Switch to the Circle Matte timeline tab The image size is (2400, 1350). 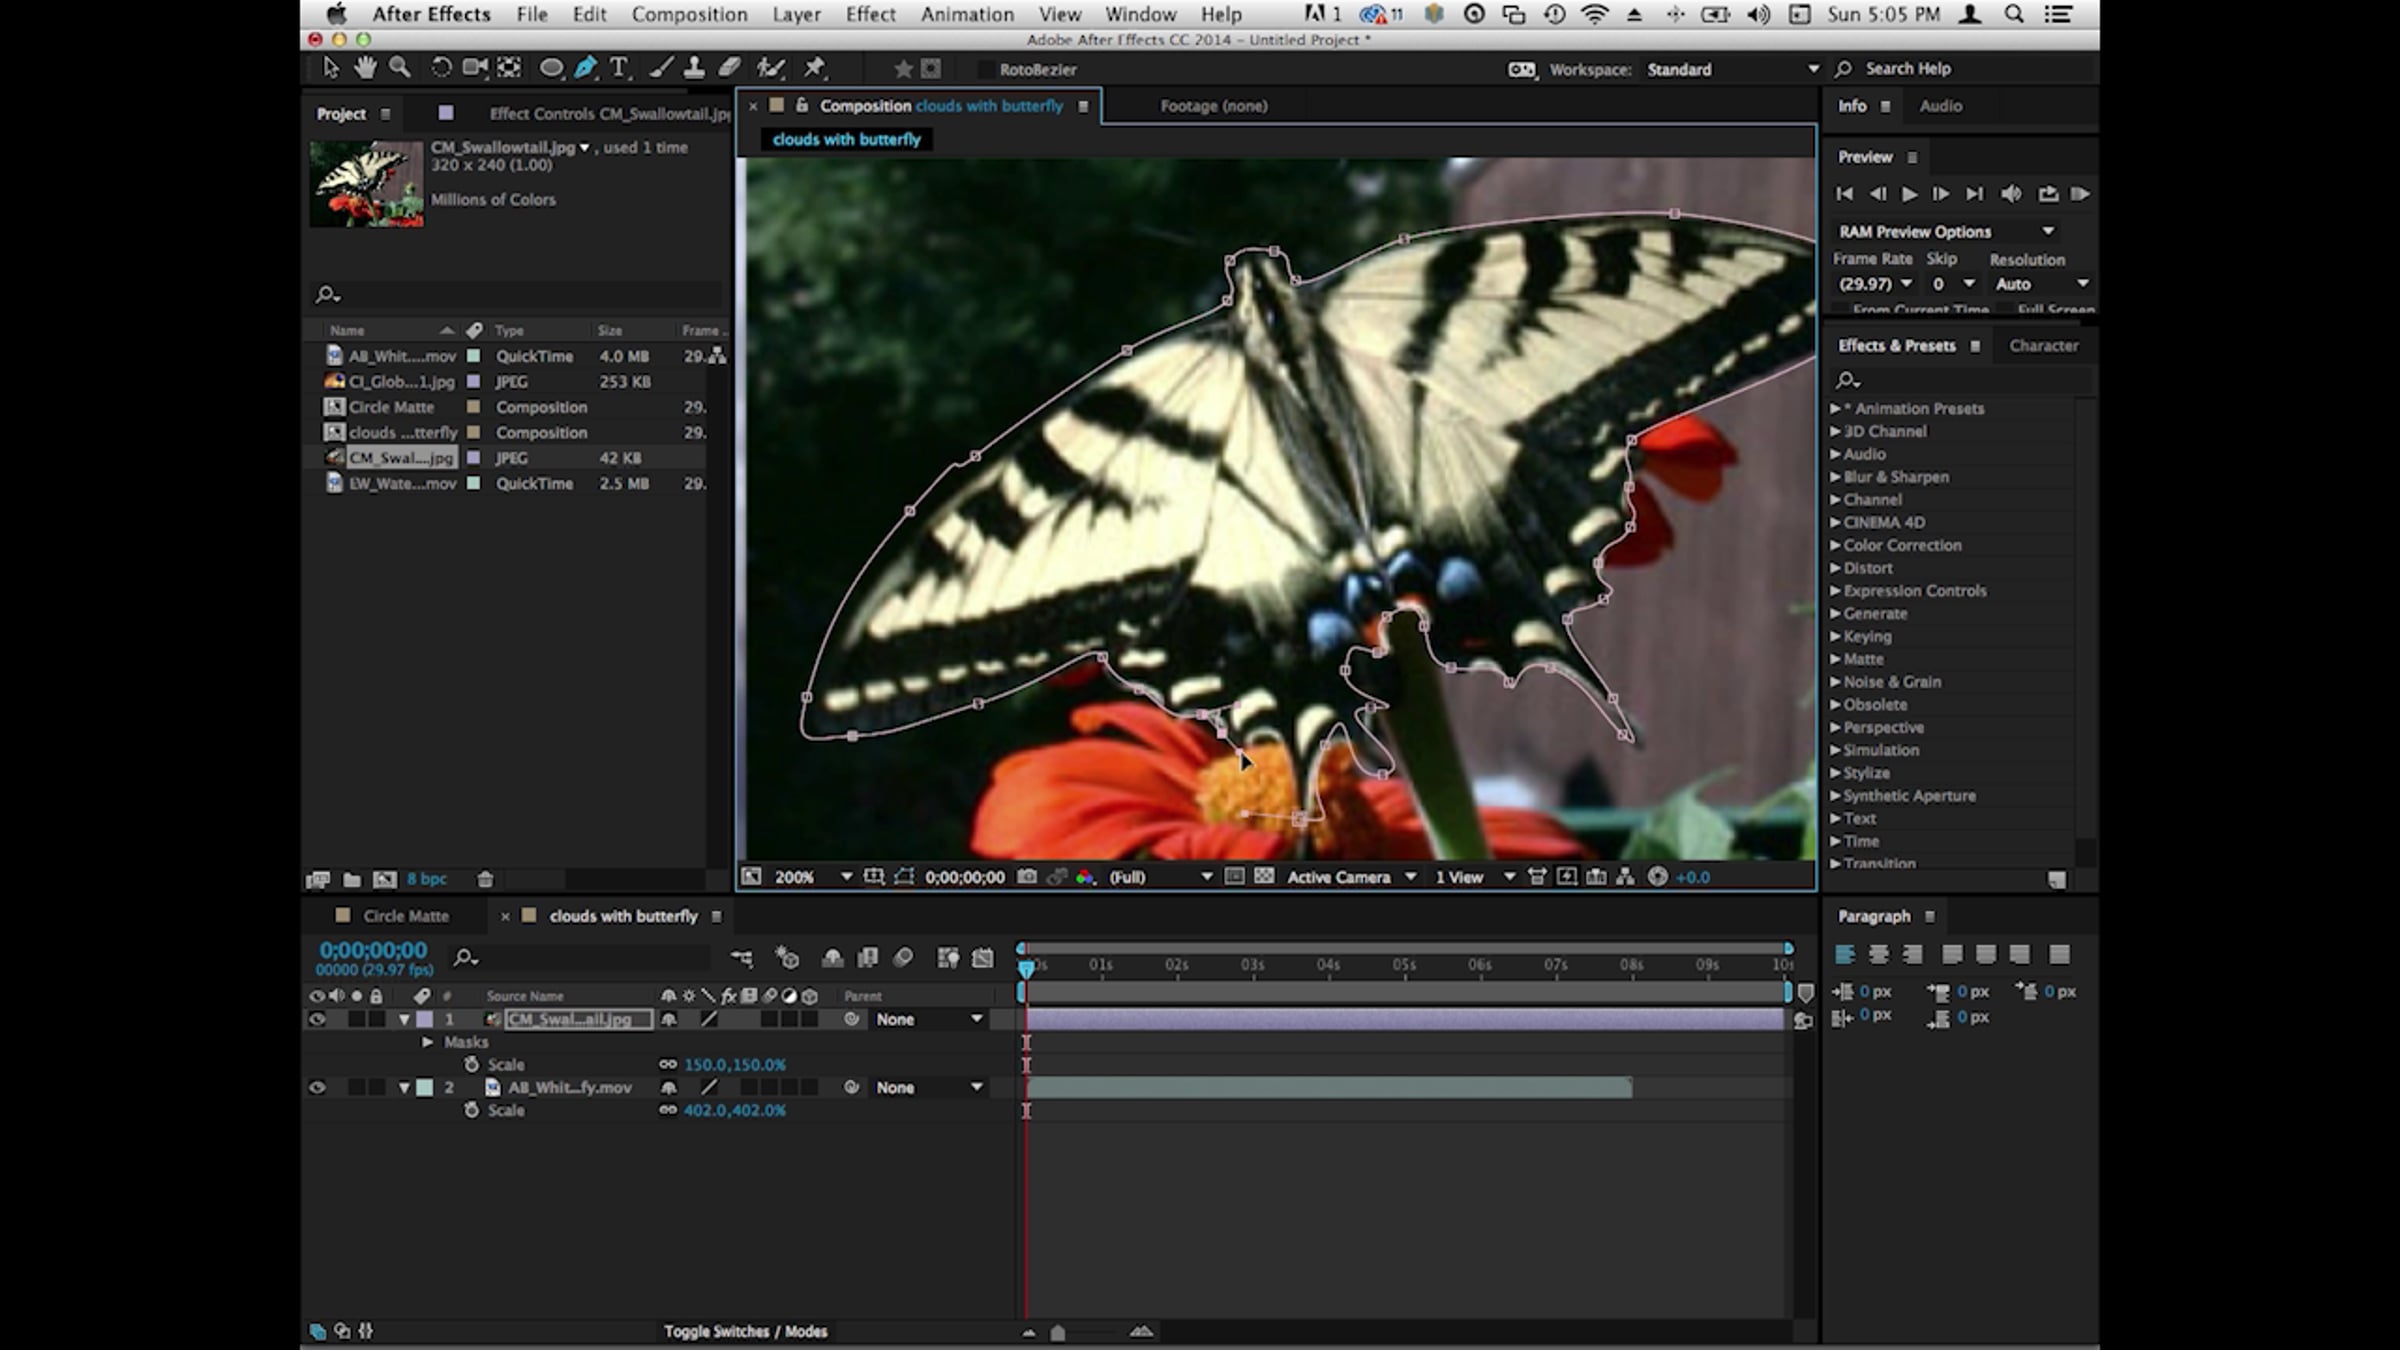coord(405,916)
